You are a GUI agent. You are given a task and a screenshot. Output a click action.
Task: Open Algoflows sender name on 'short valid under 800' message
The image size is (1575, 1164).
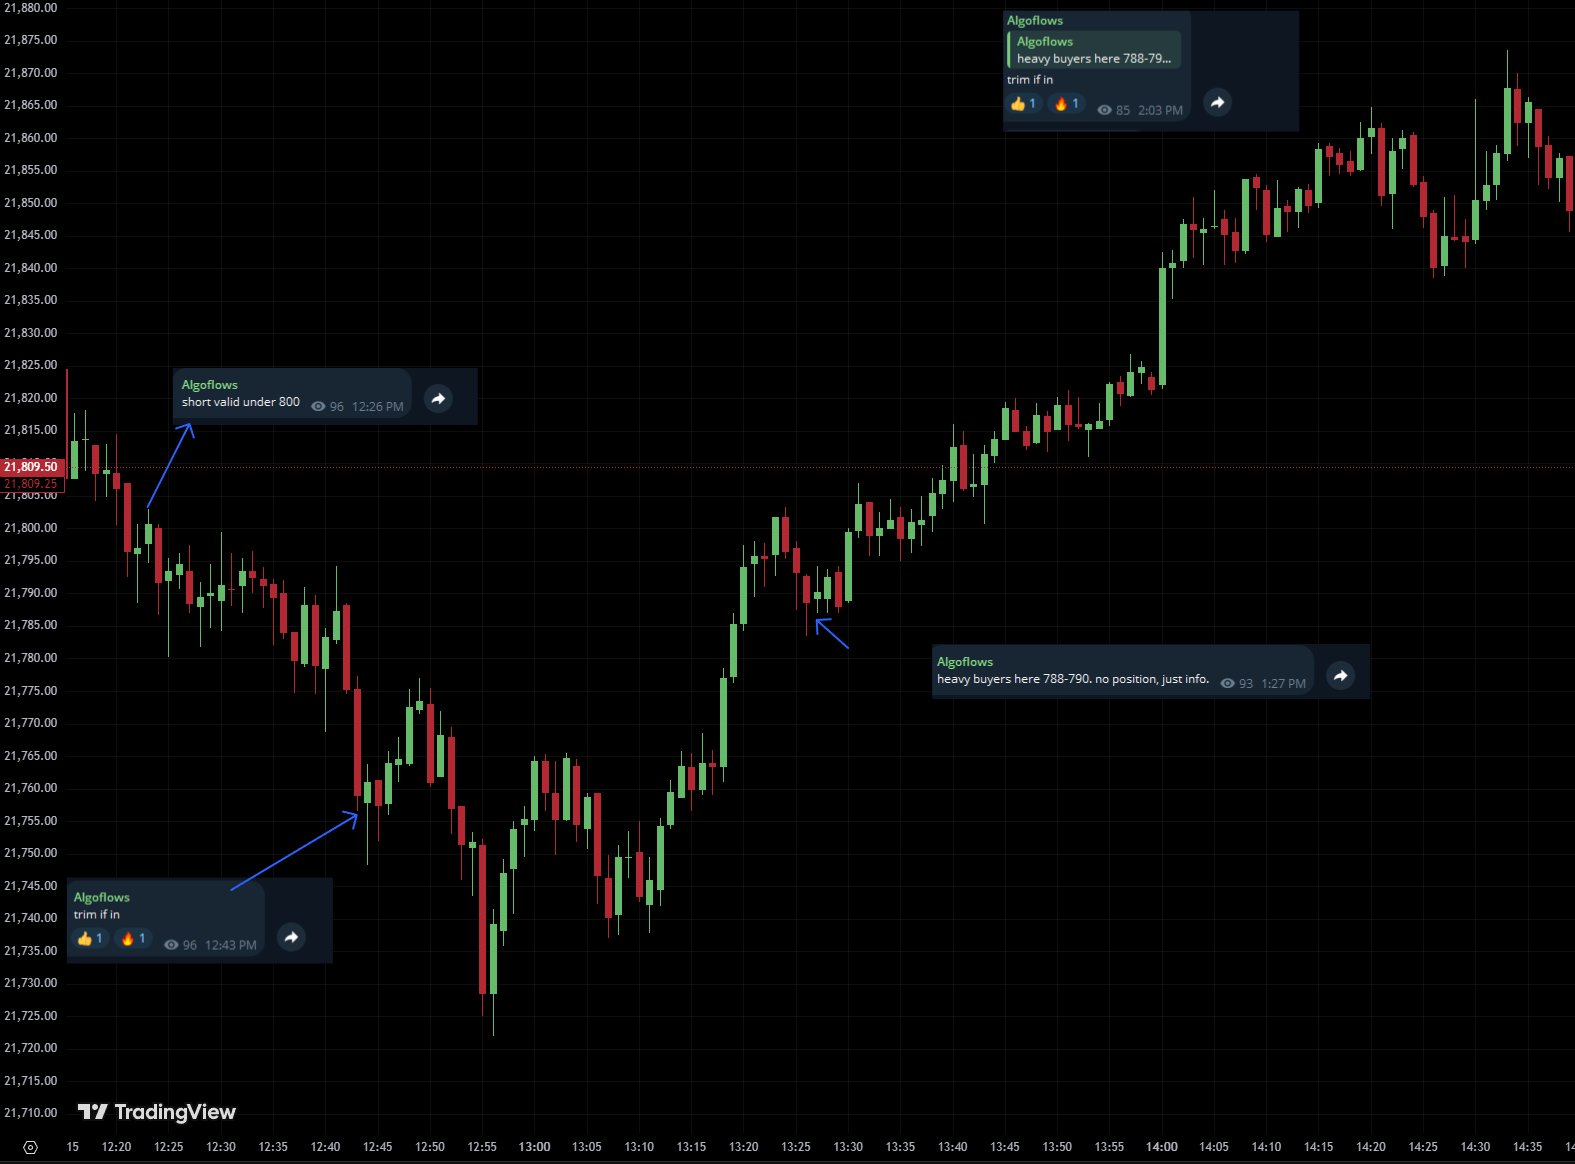[x=209, y=385]
